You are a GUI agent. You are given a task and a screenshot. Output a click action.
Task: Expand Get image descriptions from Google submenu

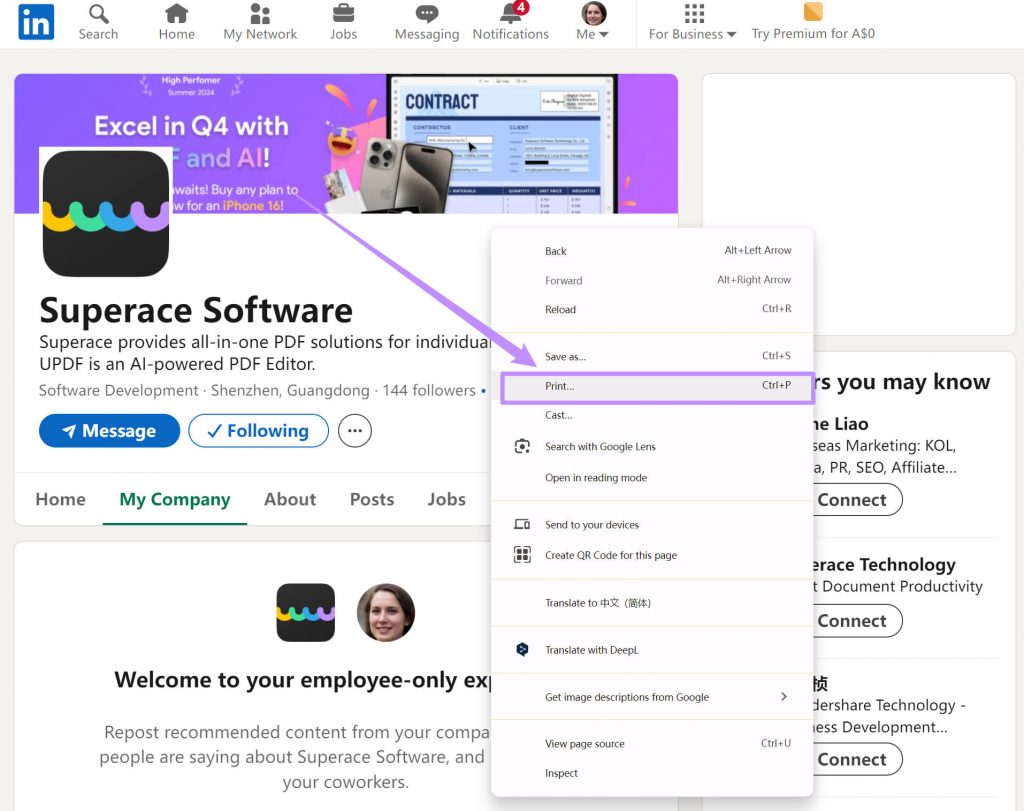[625, 697]
